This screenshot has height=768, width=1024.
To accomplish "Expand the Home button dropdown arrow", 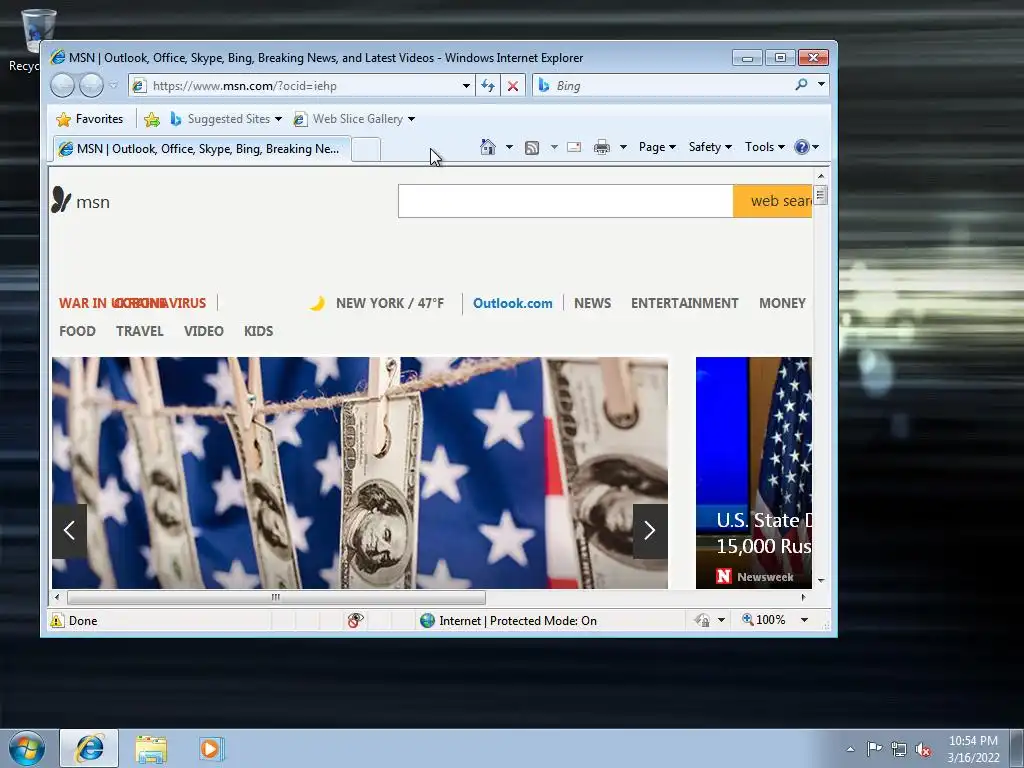I will (509, 147).
